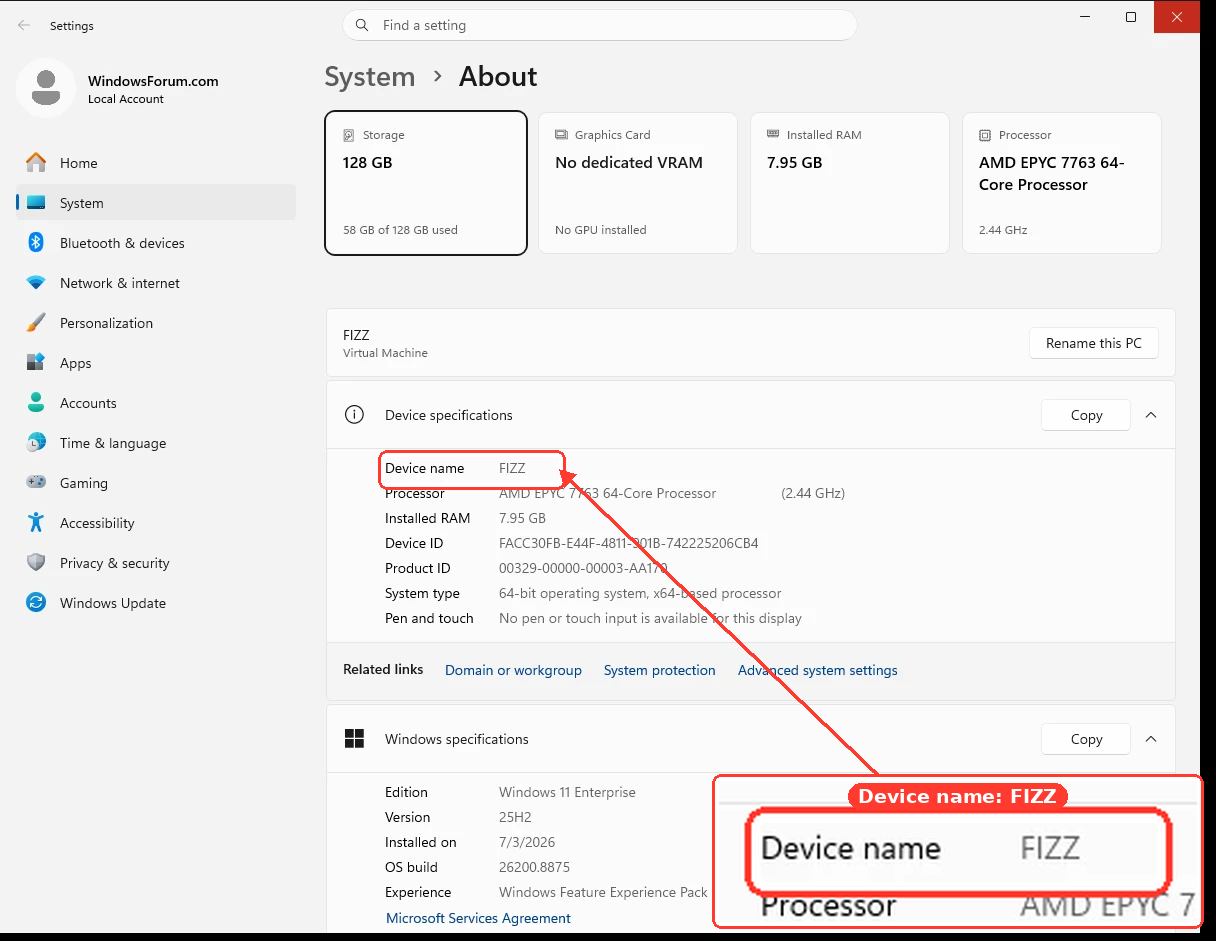Click the Apps sidebar icon
This screenshot has width=1216, height=941.
pos(36,363)
